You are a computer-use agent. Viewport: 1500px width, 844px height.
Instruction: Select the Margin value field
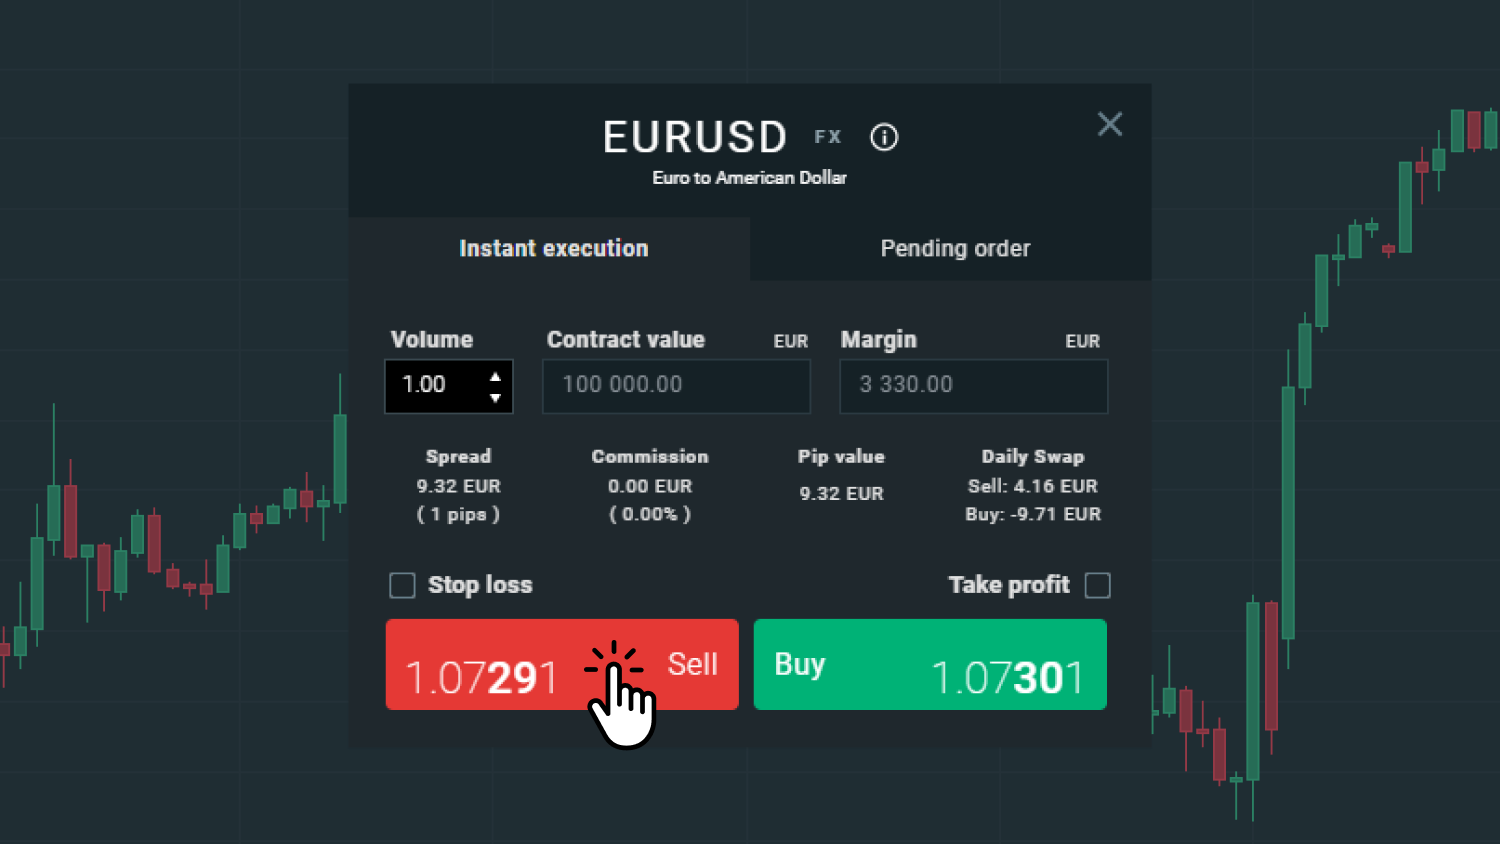click(x=973, y=386)
